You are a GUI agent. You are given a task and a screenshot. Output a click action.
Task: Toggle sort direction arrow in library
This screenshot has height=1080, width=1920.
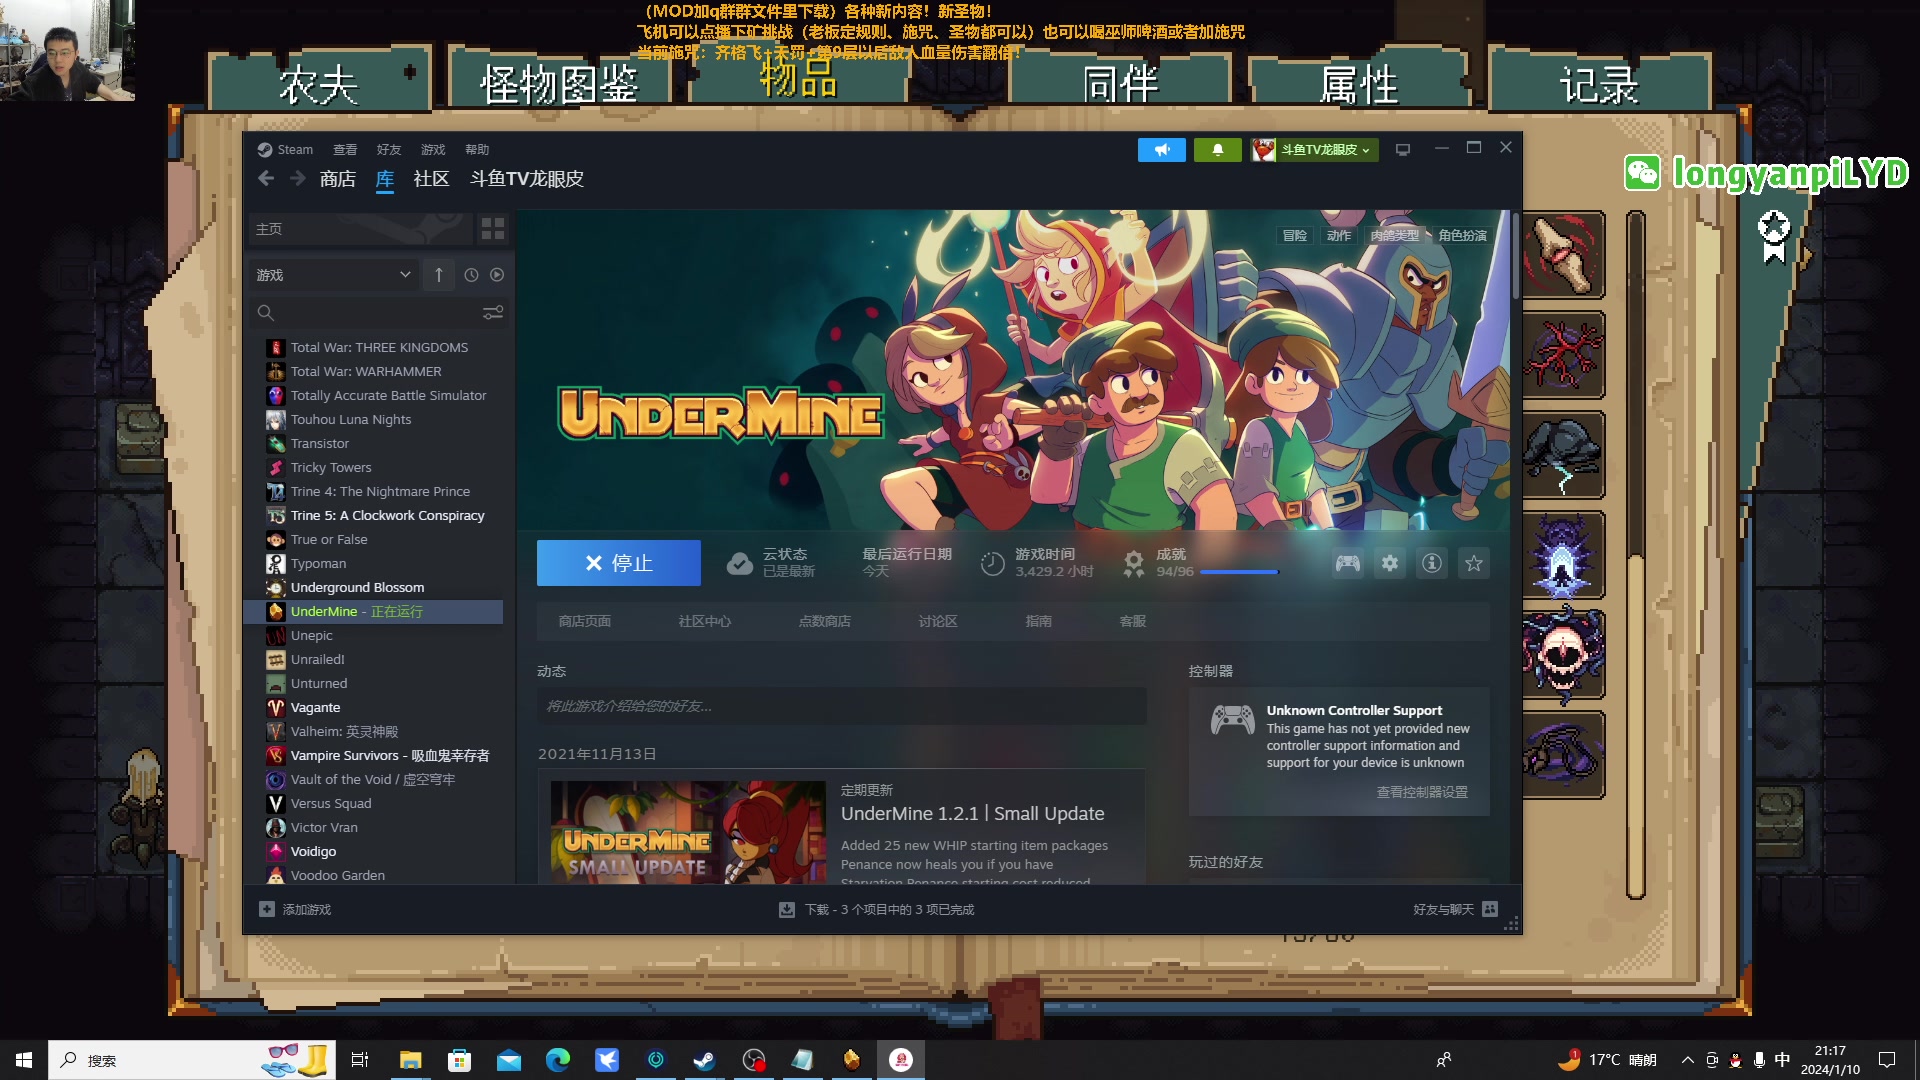[x=438, y=275]
